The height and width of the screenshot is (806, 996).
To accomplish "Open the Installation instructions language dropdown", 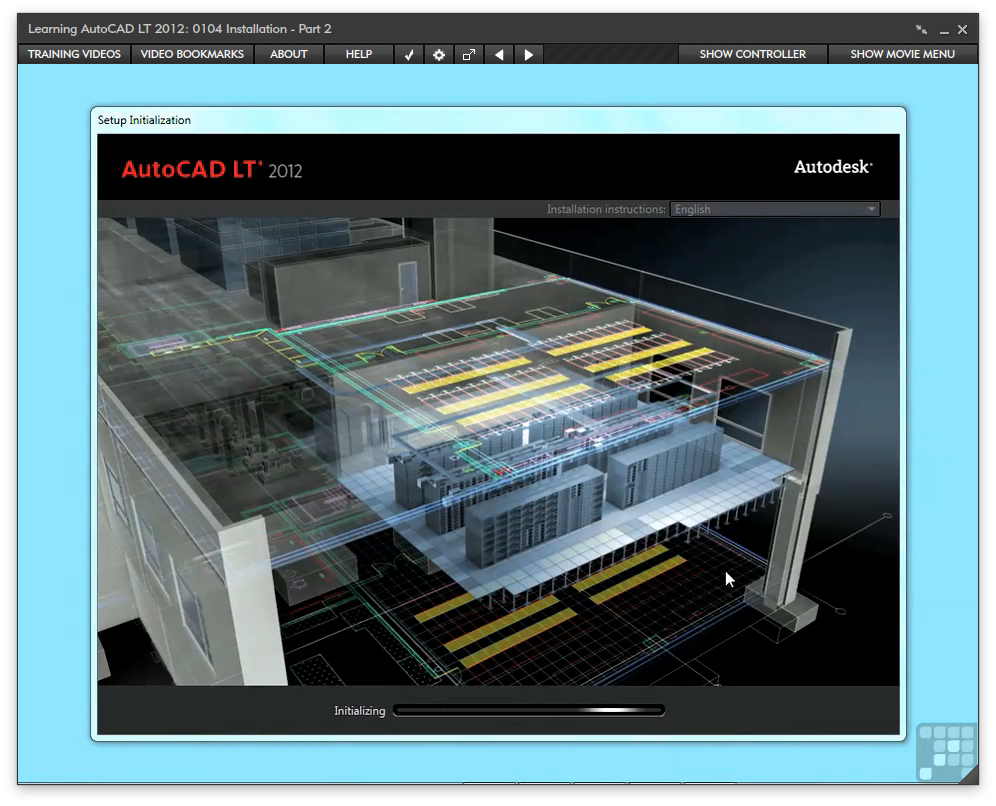I will (775, 209).
